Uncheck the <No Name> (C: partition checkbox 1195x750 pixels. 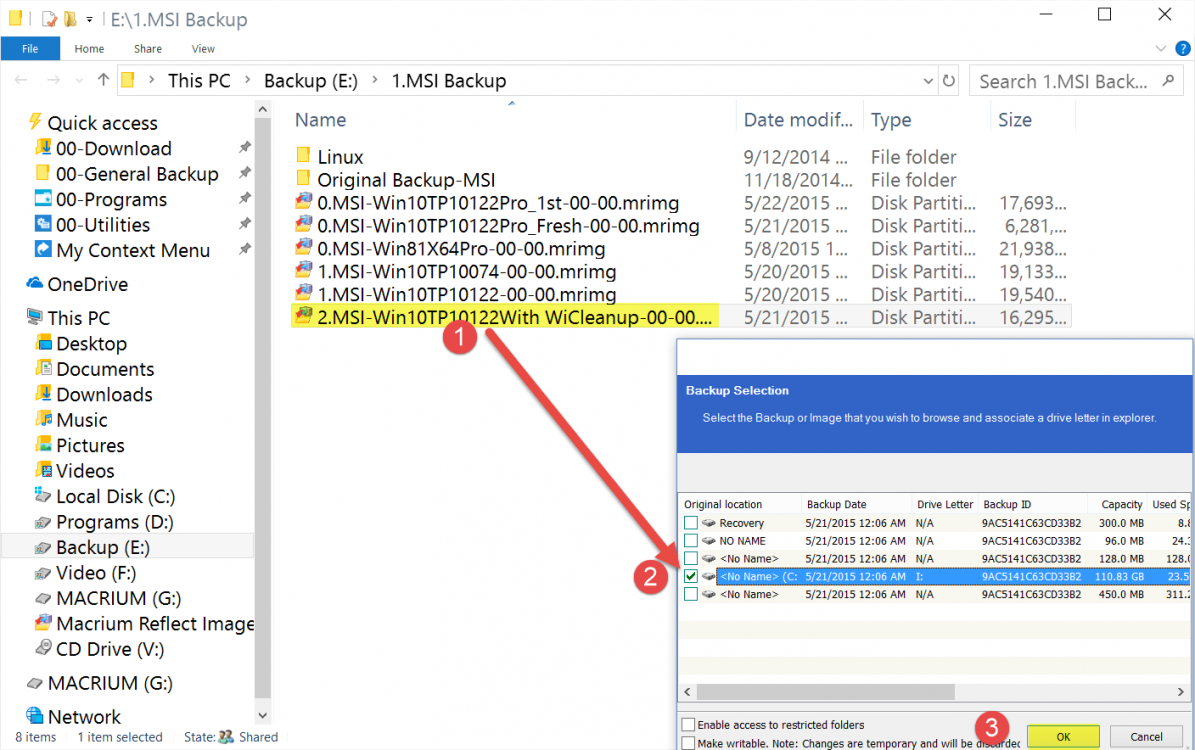[690, 576]
